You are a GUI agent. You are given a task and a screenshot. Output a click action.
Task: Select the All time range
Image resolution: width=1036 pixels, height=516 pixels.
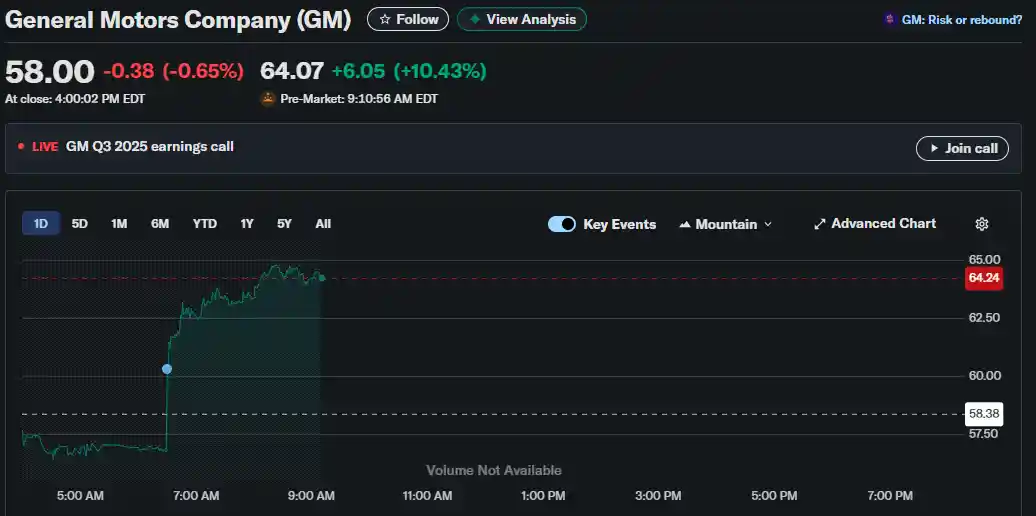[323, 224]
